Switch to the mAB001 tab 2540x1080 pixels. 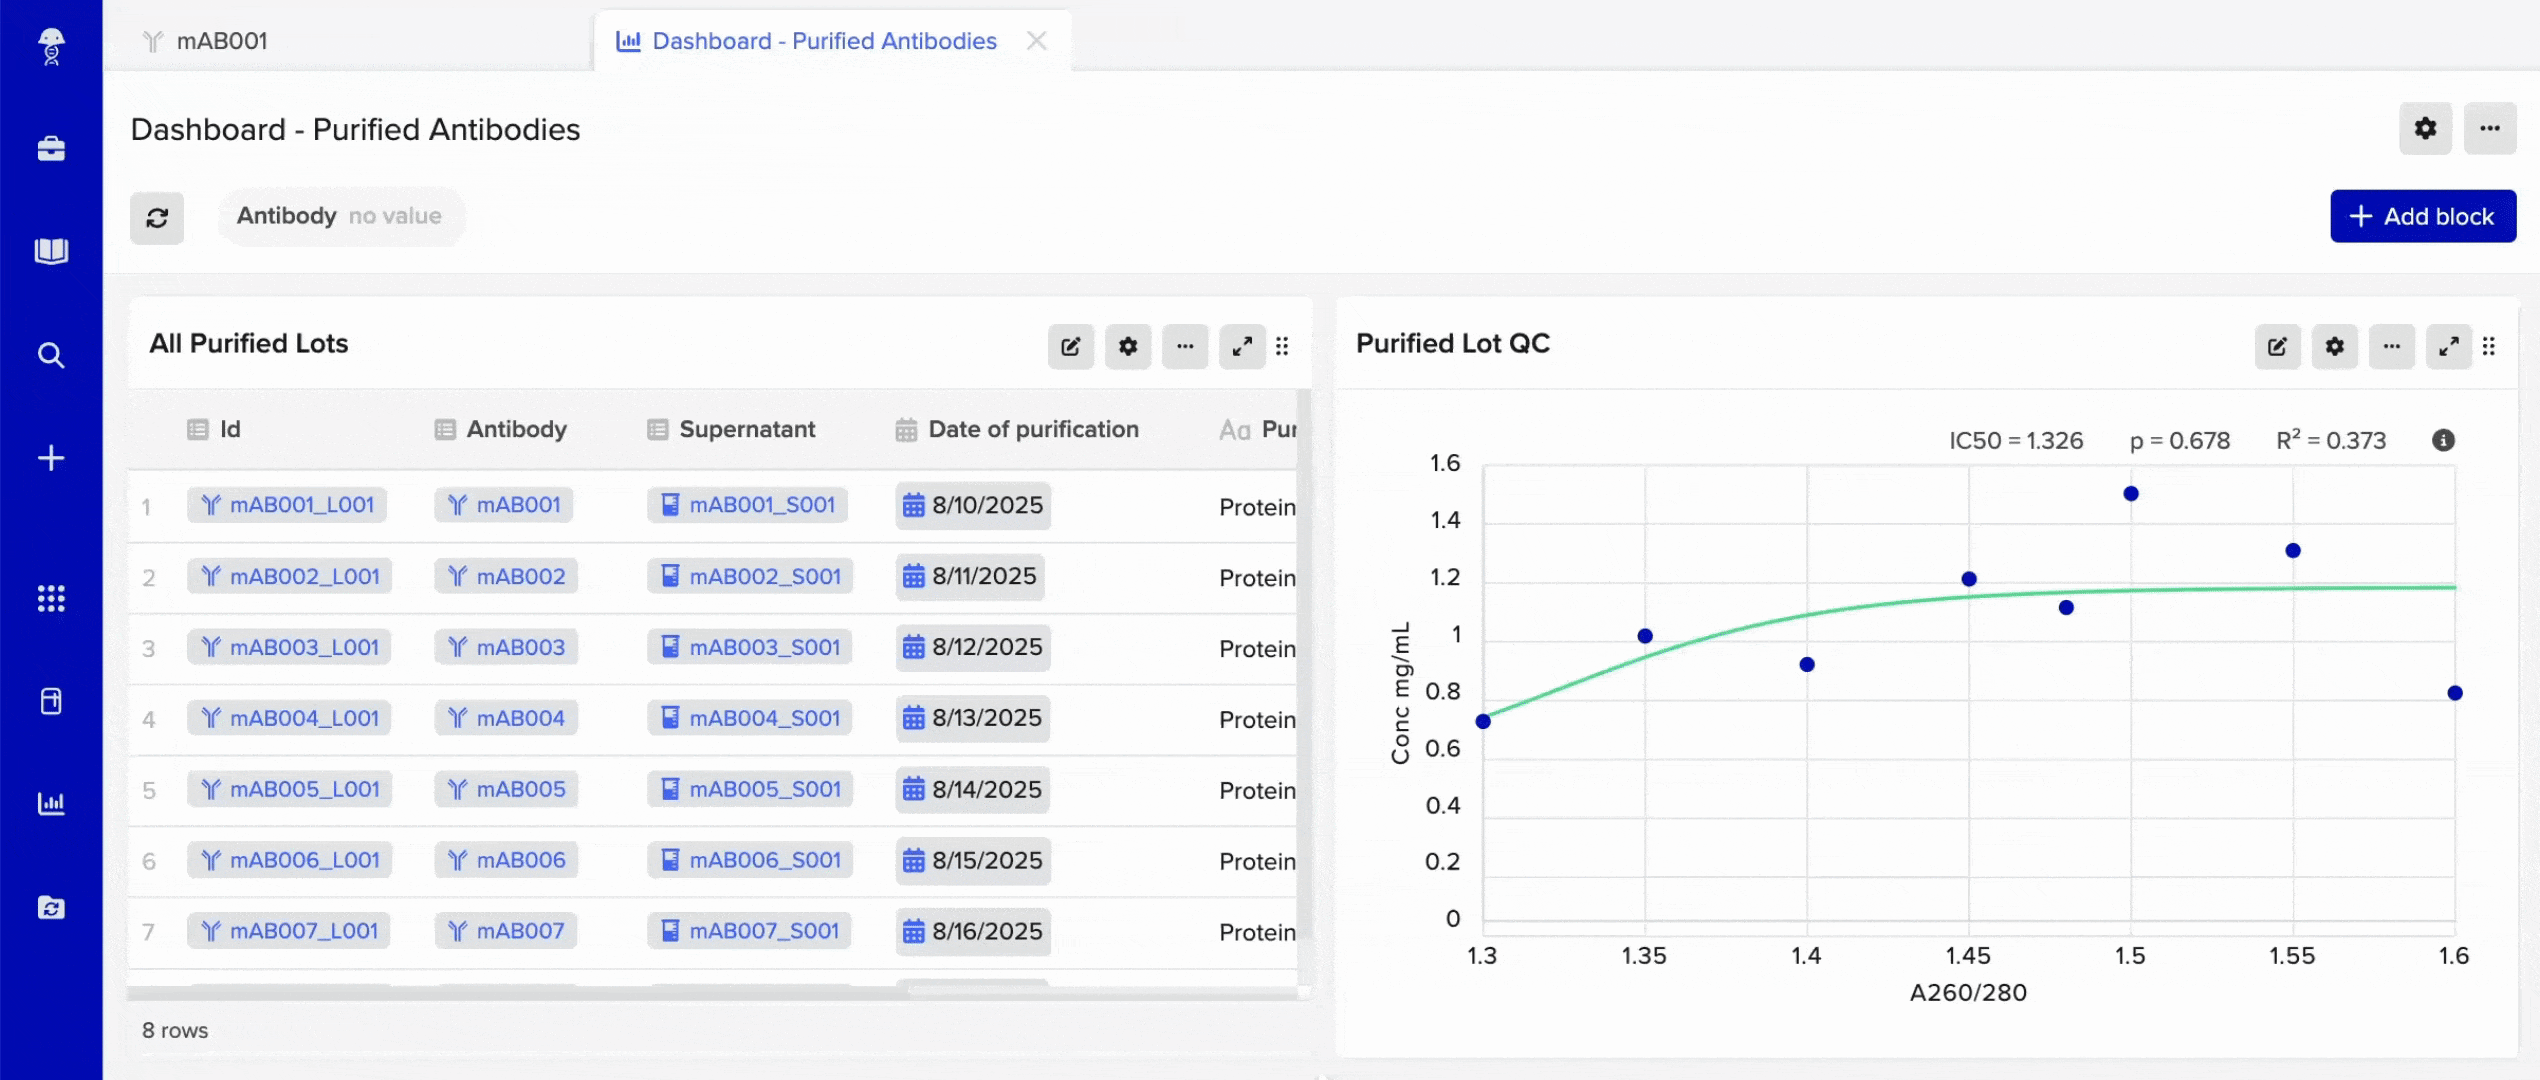point(221,41)
